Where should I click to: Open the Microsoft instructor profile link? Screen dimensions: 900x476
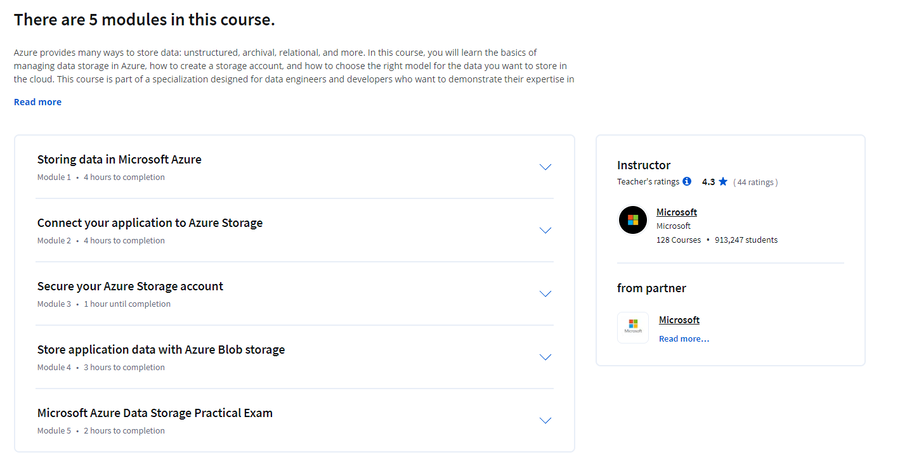pos(676,212)
